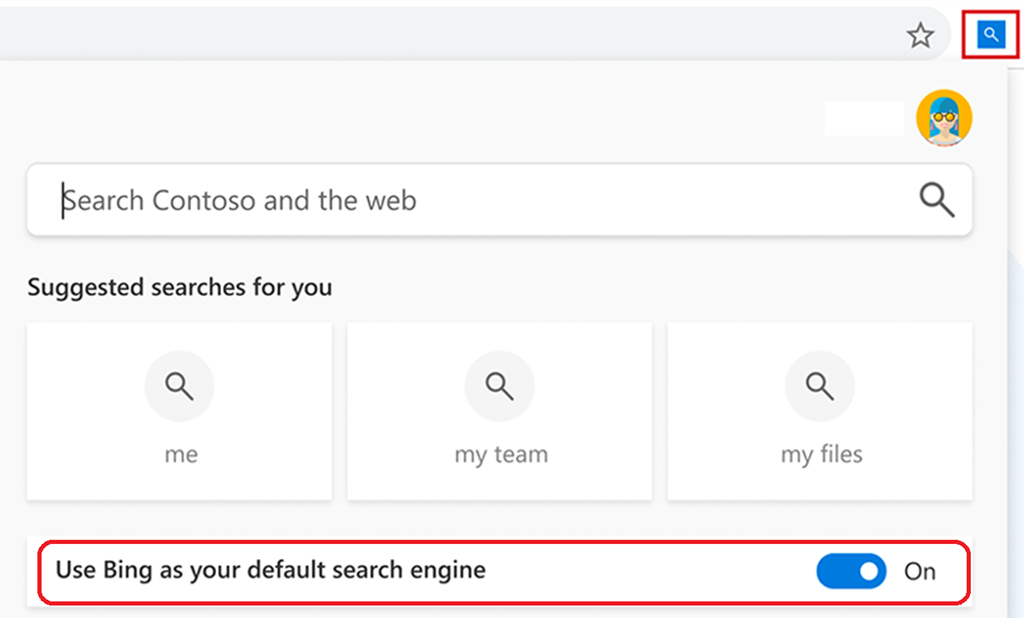Click the Microsoft Search extension icon
The width and height of the screenshot is (1024, 618).
pyautogui.click(x=990, y=36)
